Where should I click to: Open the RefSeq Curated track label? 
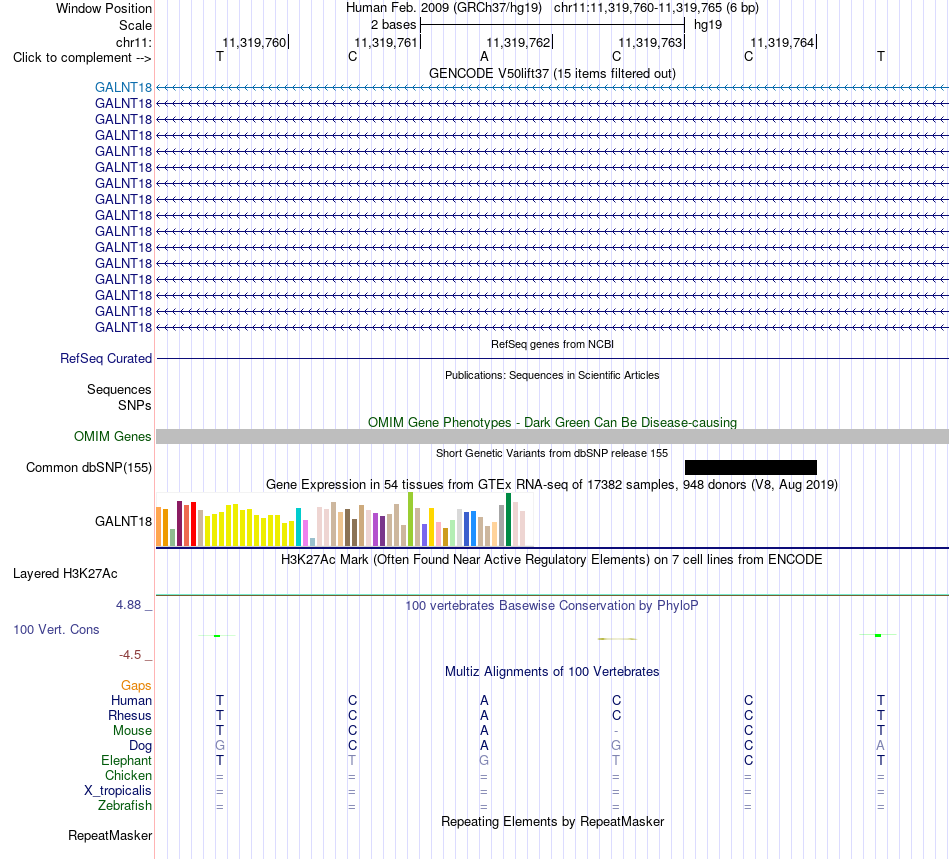(106, 359)
